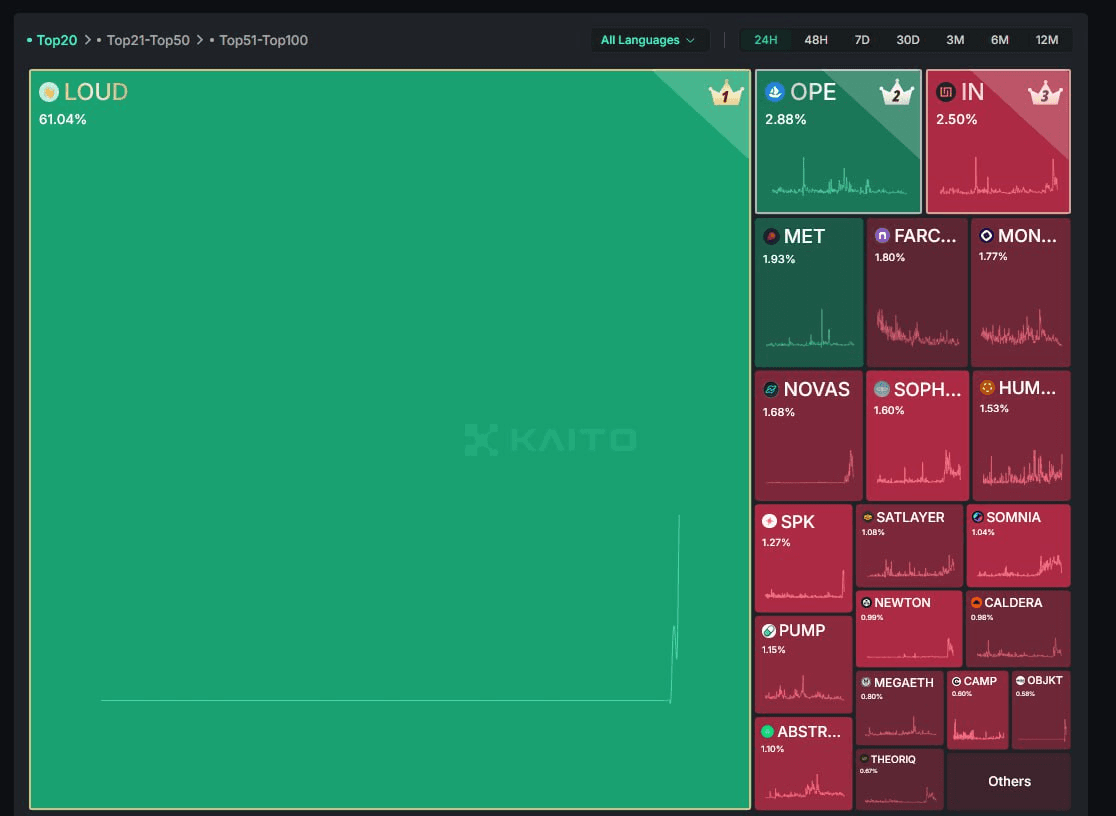Click the SOMNIA token icon

tap(978, 517)
